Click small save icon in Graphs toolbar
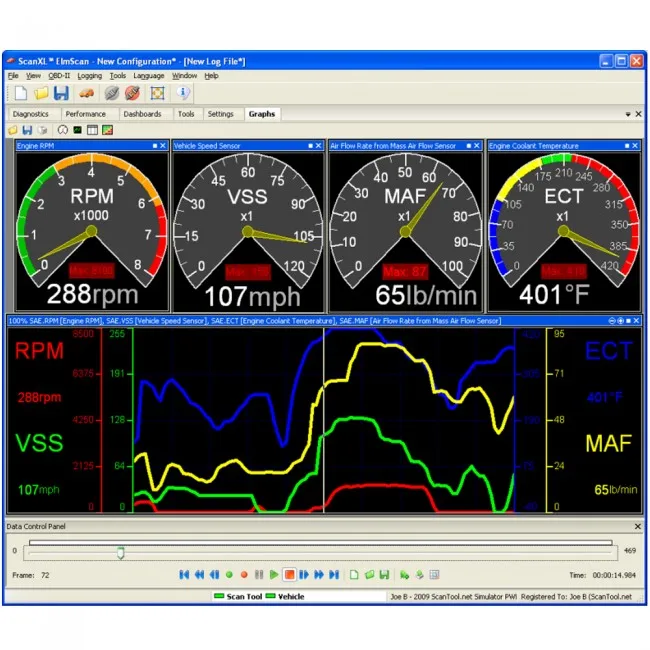Viewport: 650px width, 650px height. click(27, 130)
